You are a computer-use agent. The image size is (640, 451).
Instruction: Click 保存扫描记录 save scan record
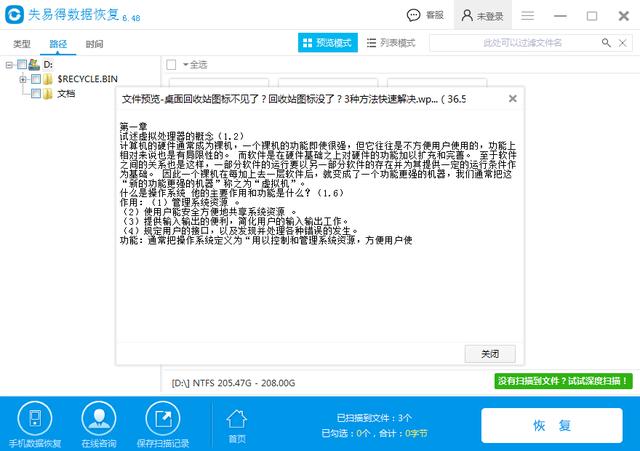pos(163,424)
